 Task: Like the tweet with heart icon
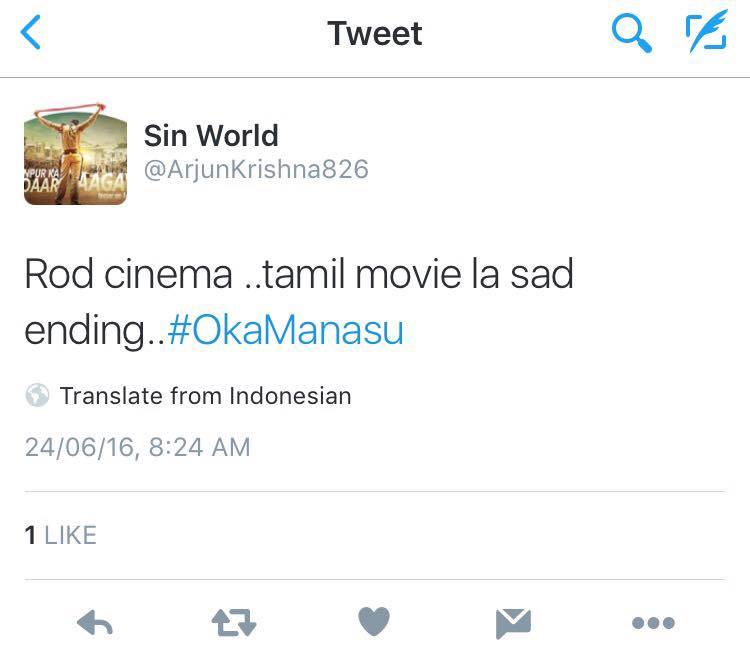374,621
